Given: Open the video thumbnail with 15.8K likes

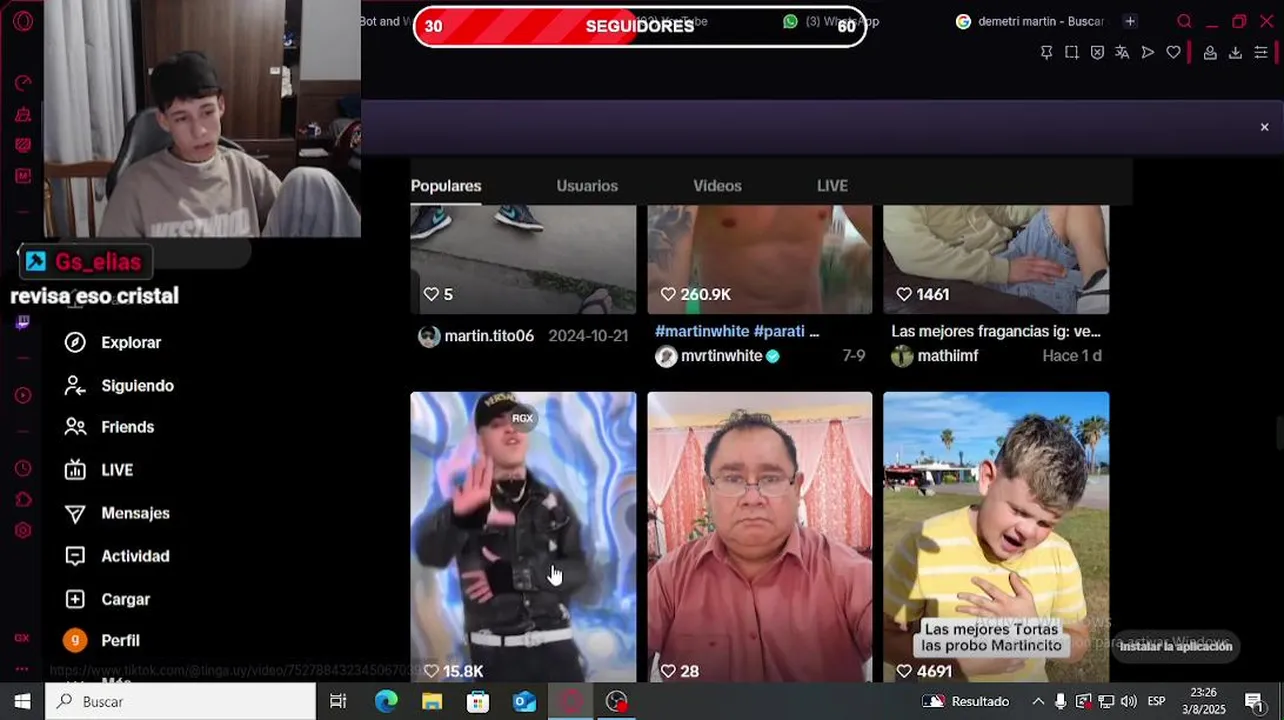Looking at the screenshot, I should [x=523, y=537].
